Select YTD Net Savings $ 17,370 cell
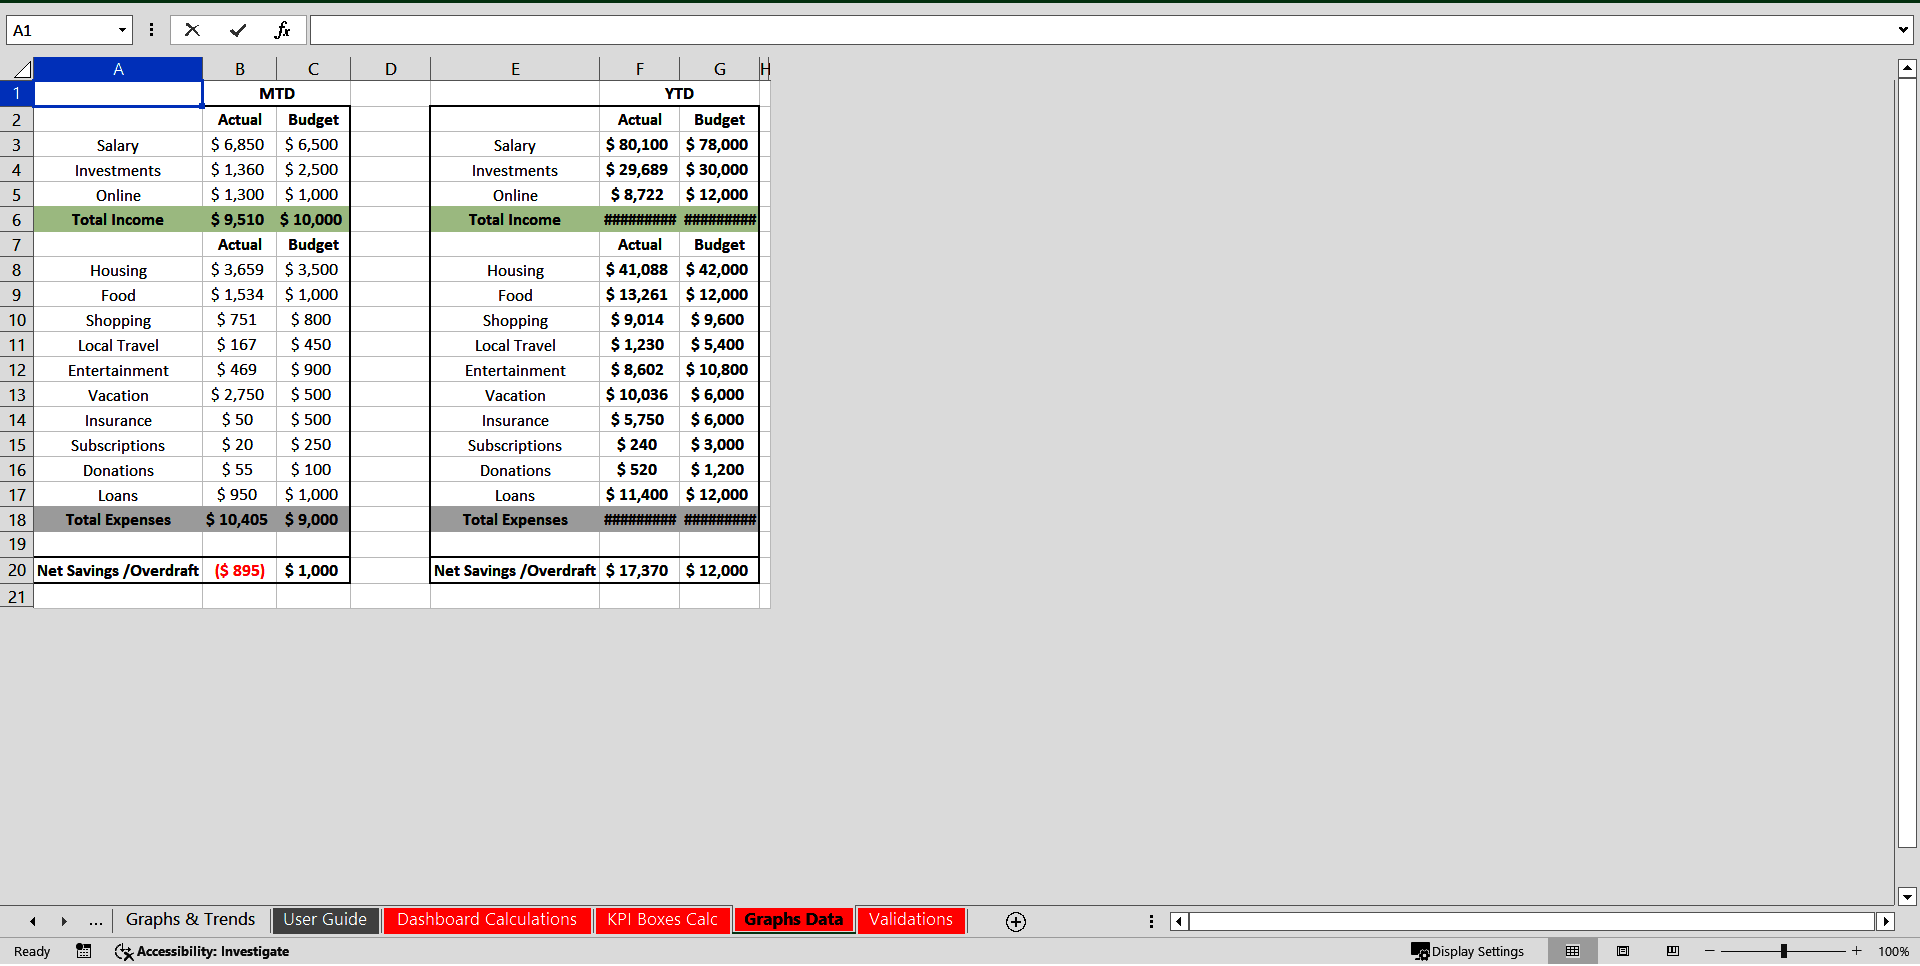Viewport: 1920px width, 966px height. point(639,570)
